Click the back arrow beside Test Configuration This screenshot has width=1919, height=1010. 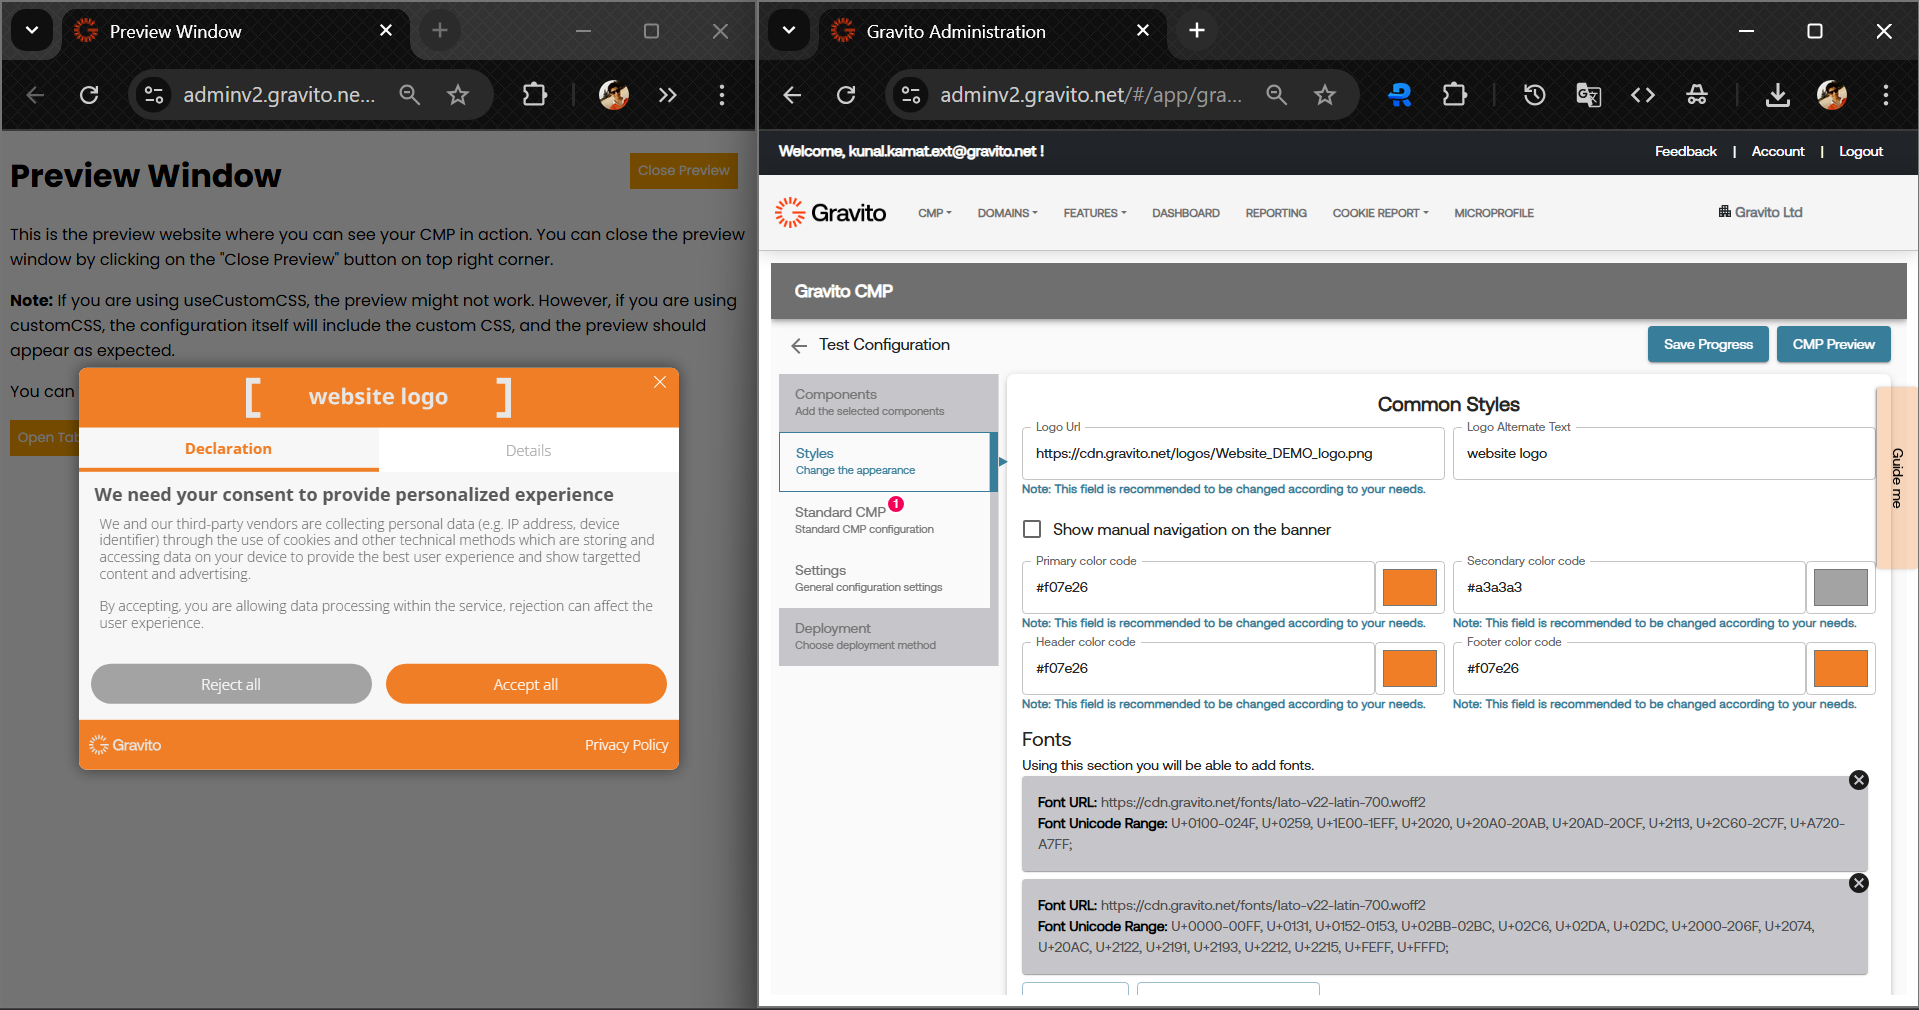click(798, 346)
